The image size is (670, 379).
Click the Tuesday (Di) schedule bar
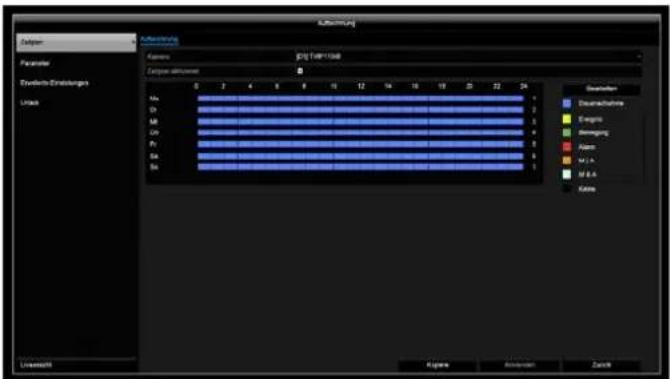click(x=360, y=110)
